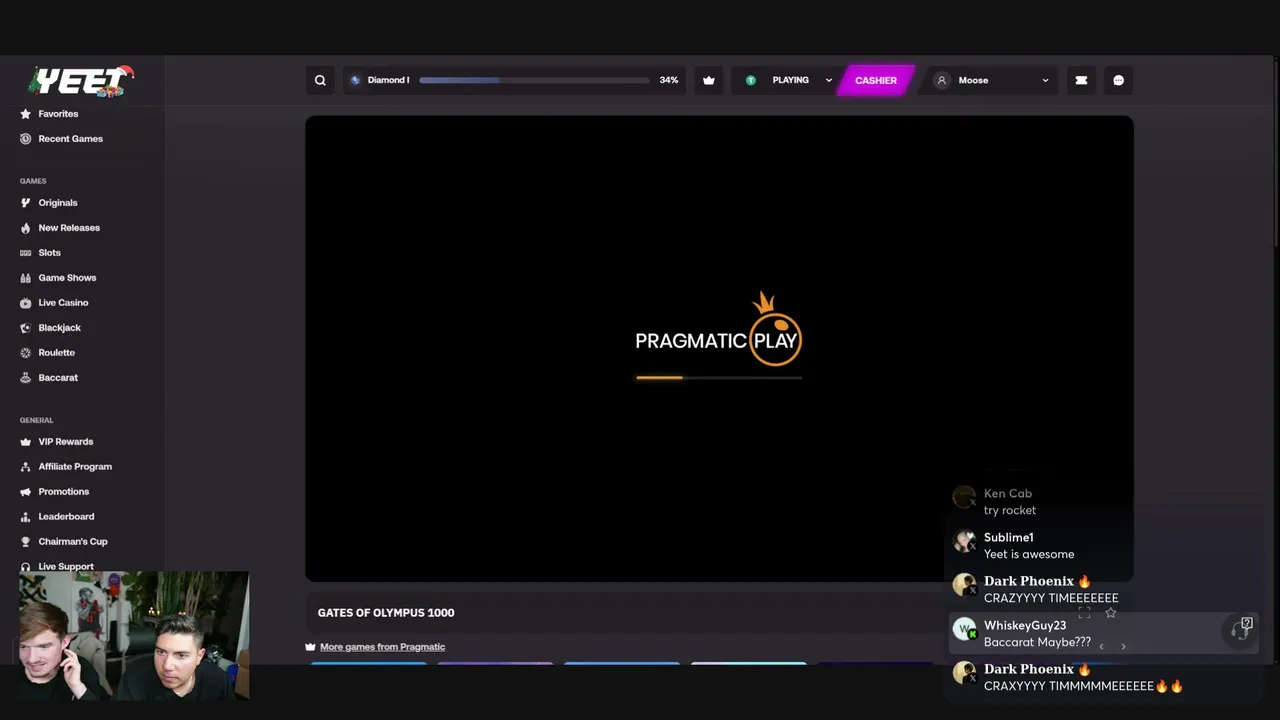Open the chat bubble icon

pyautogui.click(x=1119, y=80)
